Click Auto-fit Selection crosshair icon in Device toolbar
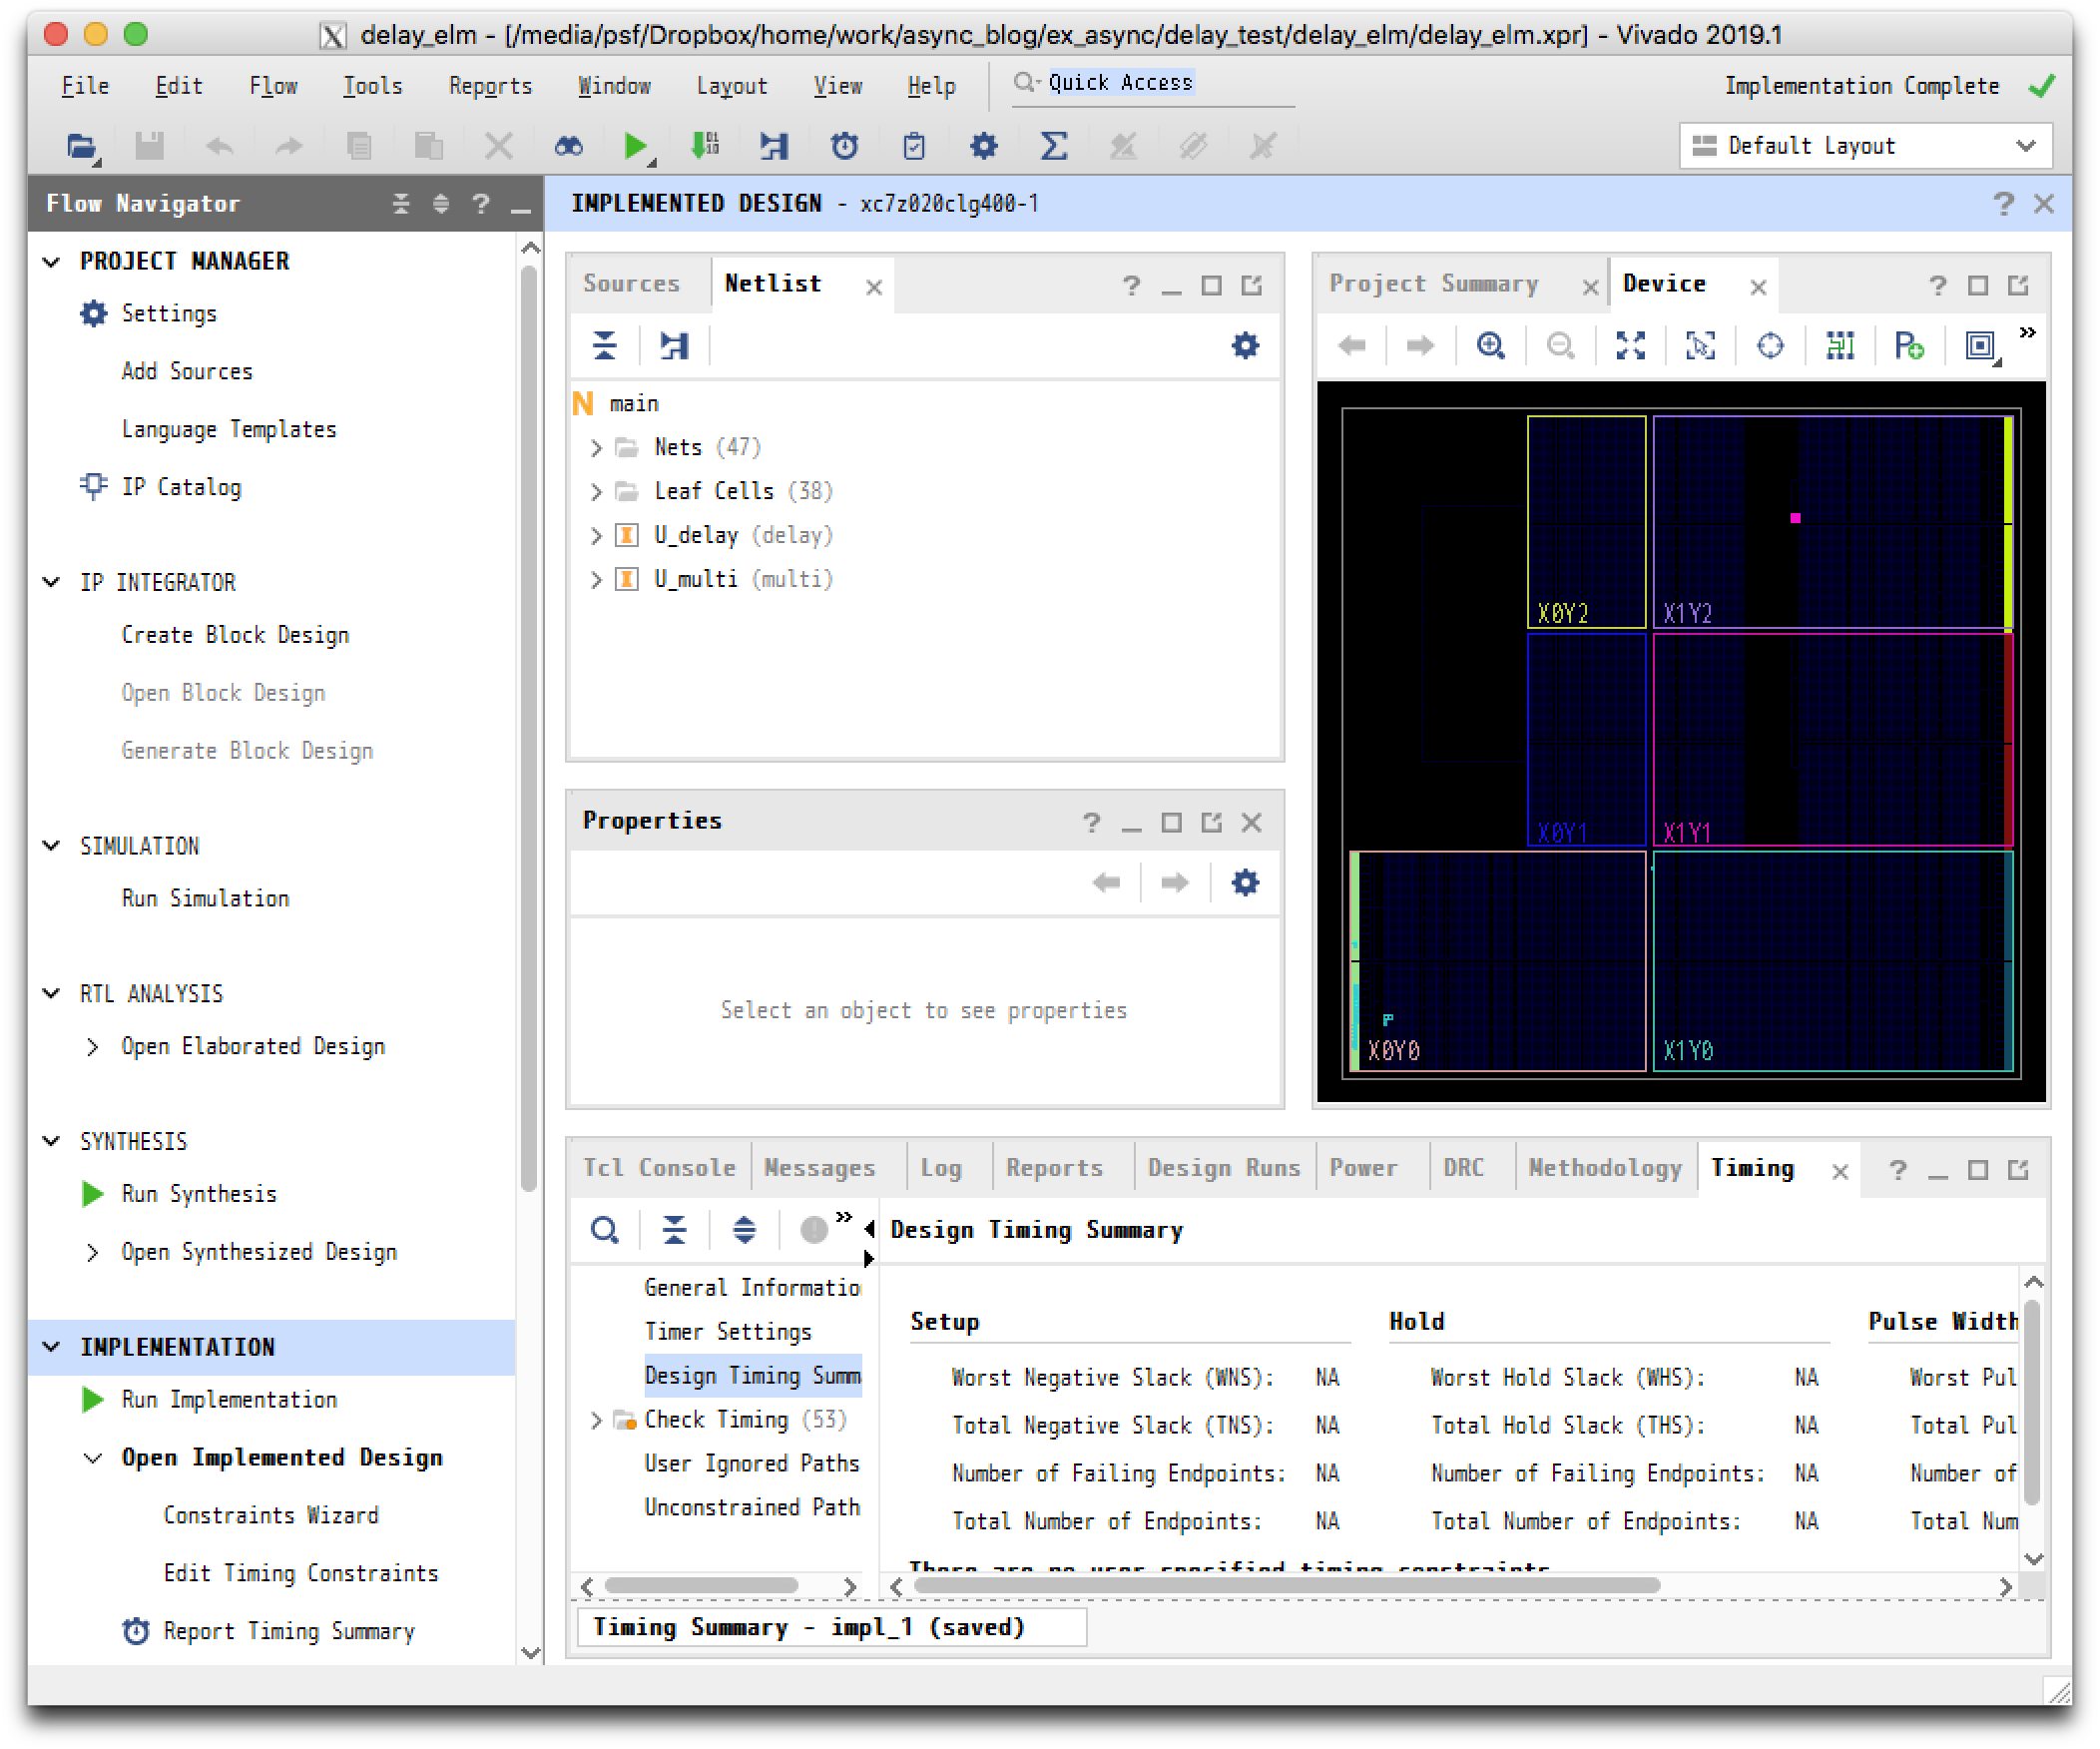 (1770, 346)
